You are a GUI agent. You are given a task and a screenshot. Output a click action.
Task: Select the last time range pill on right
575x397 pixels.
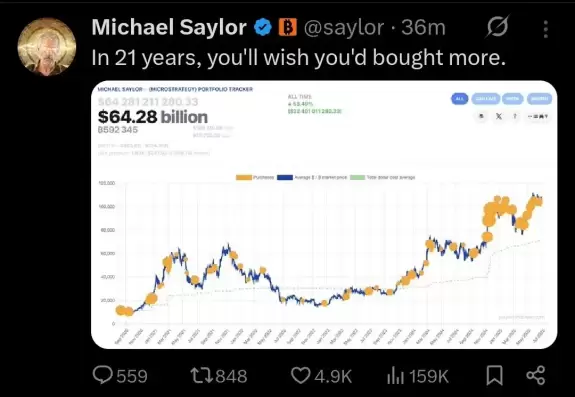point(539,99)
